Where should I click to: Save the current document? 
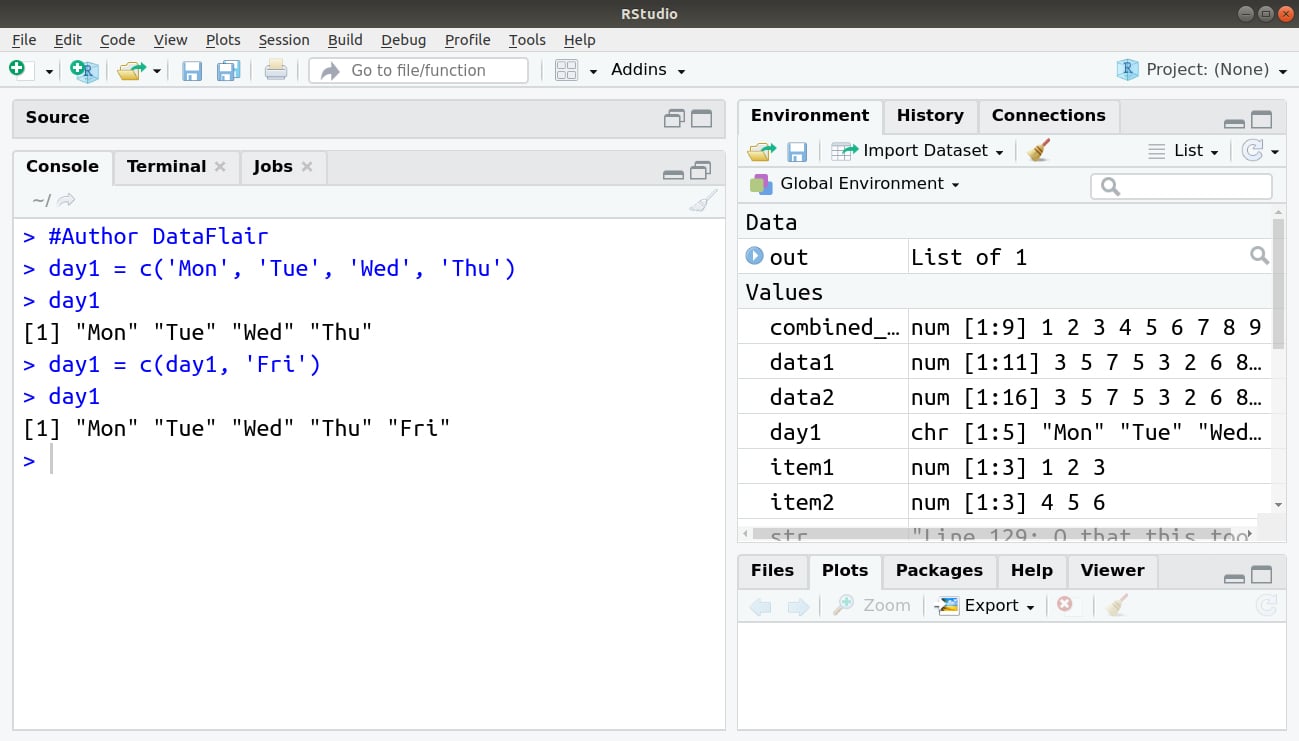(192, 70)
